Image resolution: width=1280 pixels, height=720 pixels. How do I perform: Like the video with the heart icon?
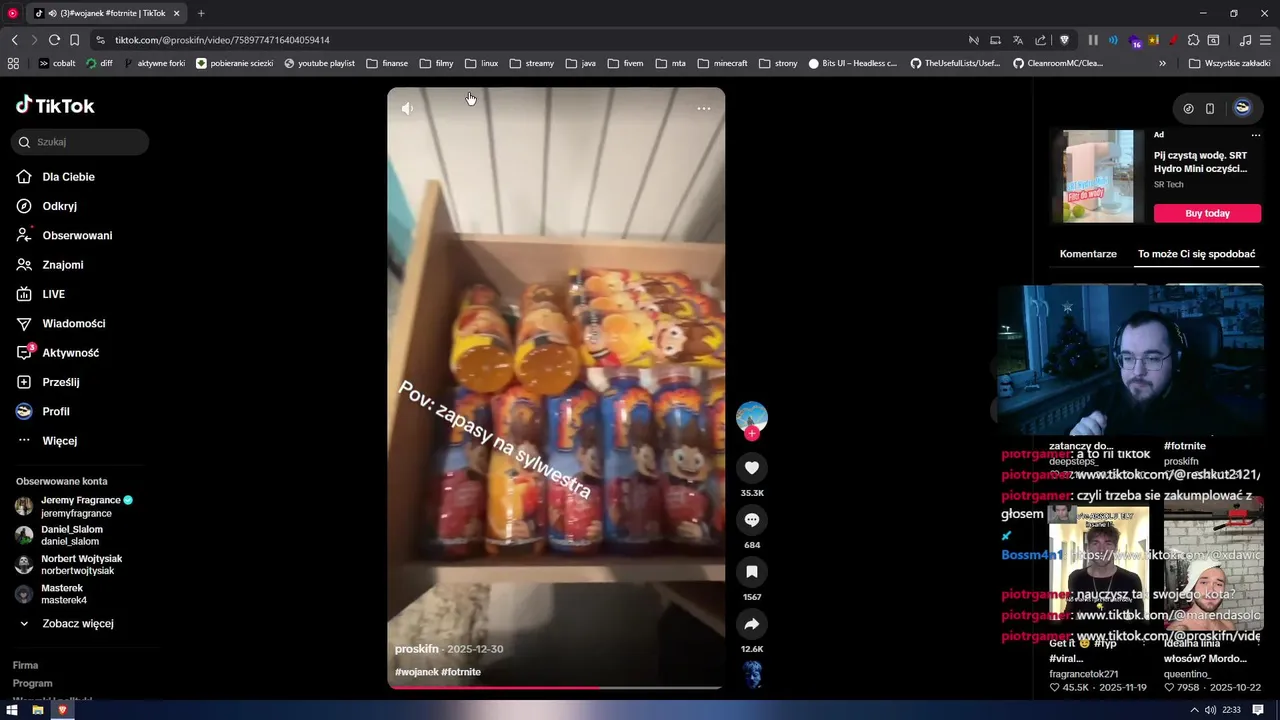(752, 468)
